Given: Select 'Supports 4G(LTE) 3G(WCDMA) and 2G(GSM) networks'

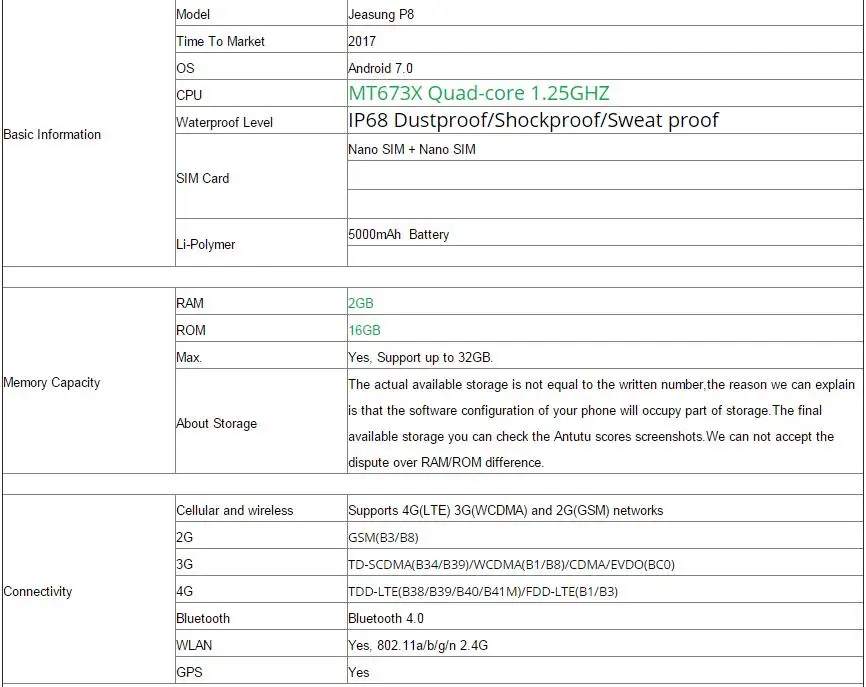Looking at the screenshot, I should [x=505, y=510].
